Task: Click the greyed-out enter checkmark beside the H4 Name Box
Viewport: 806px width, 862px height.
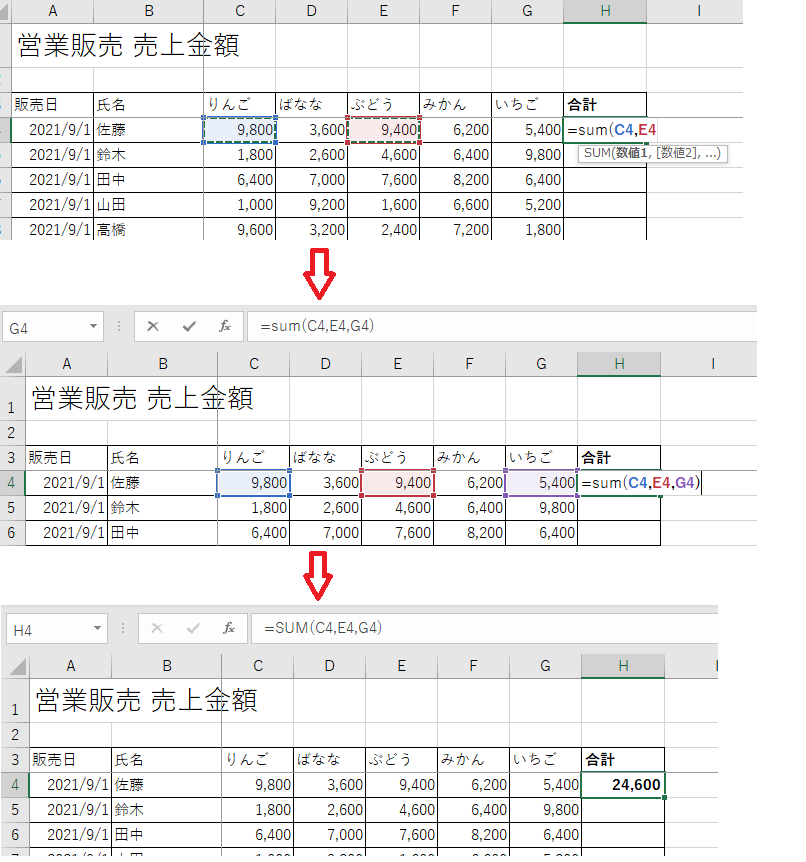Action: coord(193,628)
